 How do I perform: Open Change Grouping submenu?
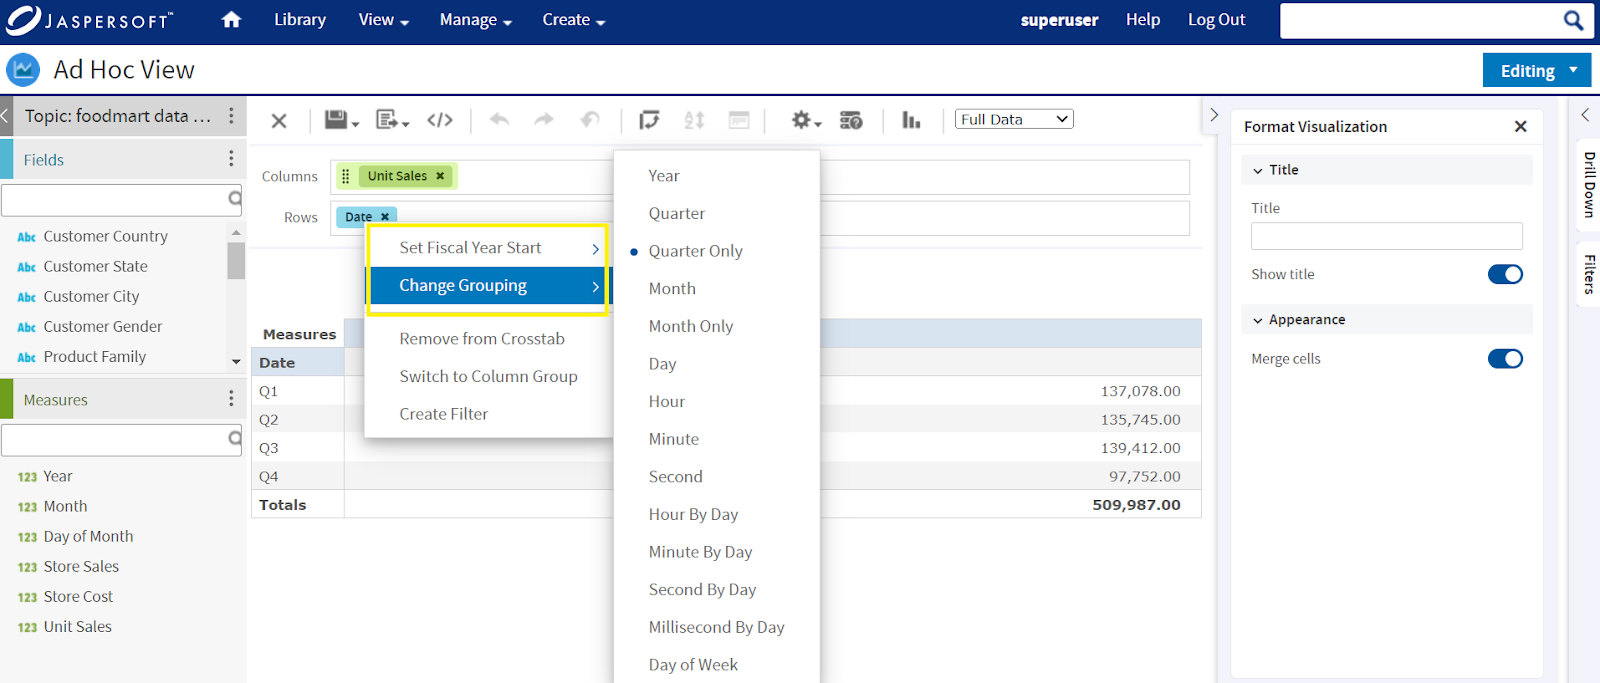tap(488, 286)
